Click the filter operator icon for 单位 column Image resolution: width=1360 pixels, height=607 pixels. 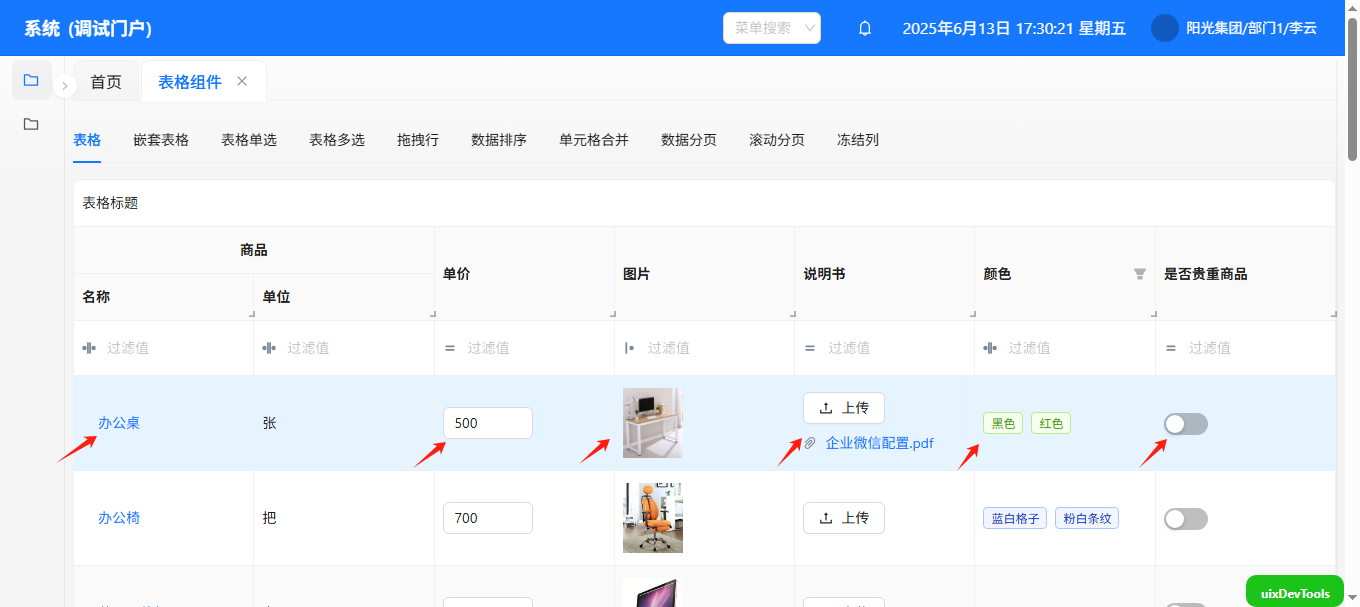269,348
